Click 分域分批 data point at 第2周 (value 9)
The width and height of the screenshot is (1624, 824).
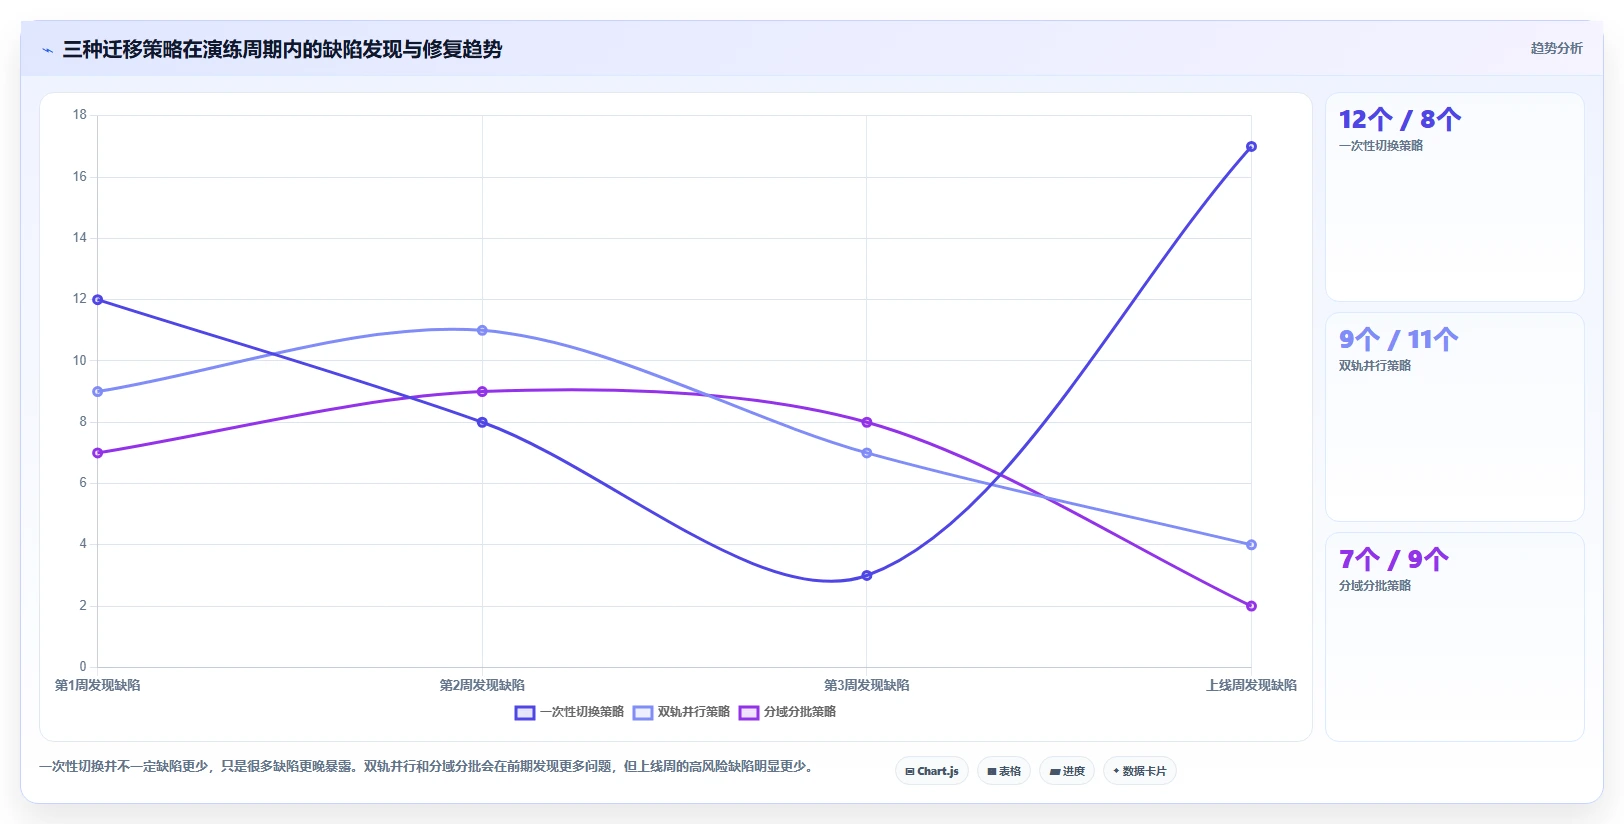pyautogui.click(x=482, y=391)
